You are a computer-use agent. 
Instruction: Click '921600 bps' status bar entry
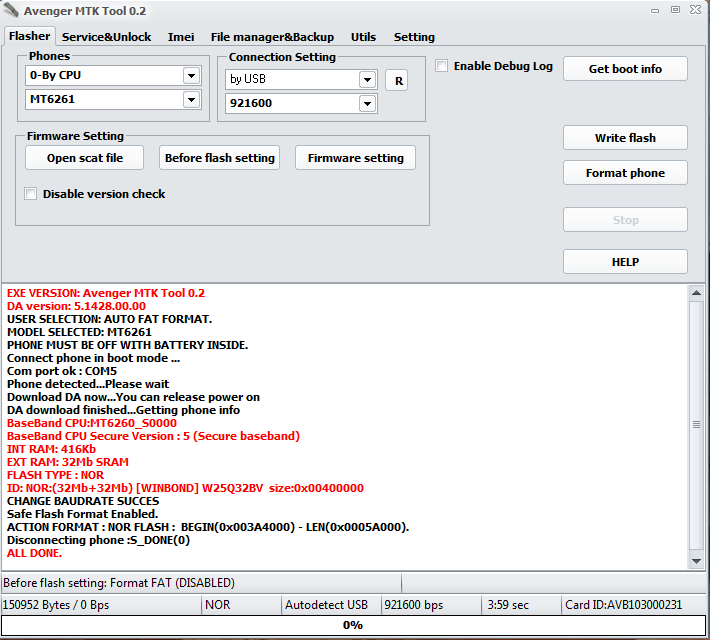click(x=413, y=605)
